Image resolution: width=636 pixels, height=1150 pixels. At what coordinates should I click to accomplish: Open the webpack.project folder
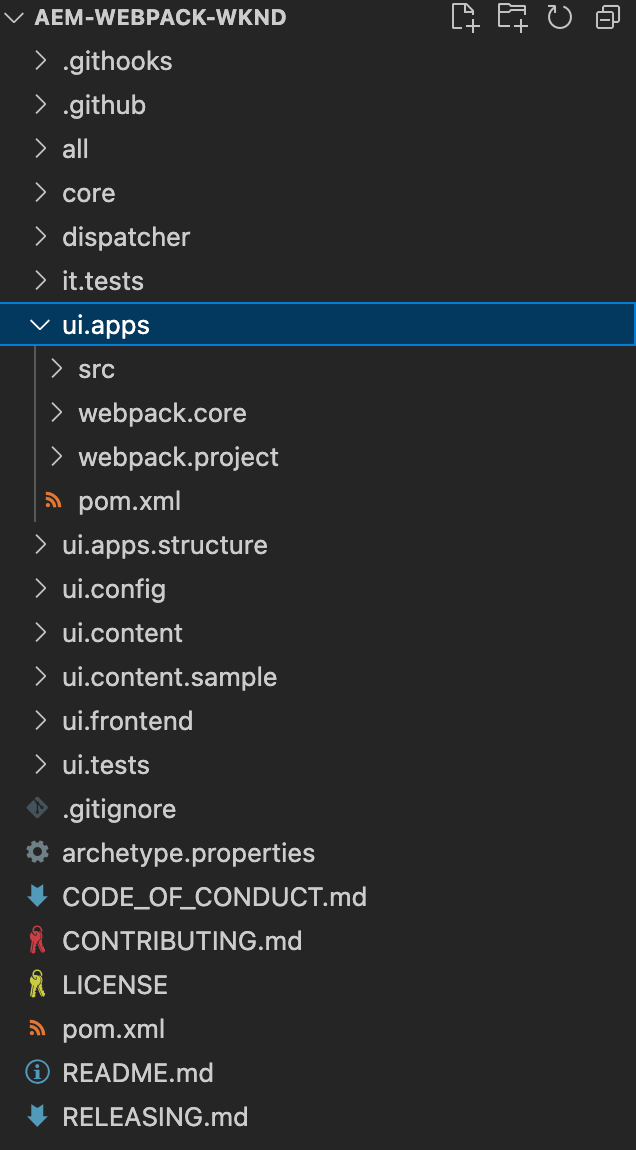click(x=178, y=456)
